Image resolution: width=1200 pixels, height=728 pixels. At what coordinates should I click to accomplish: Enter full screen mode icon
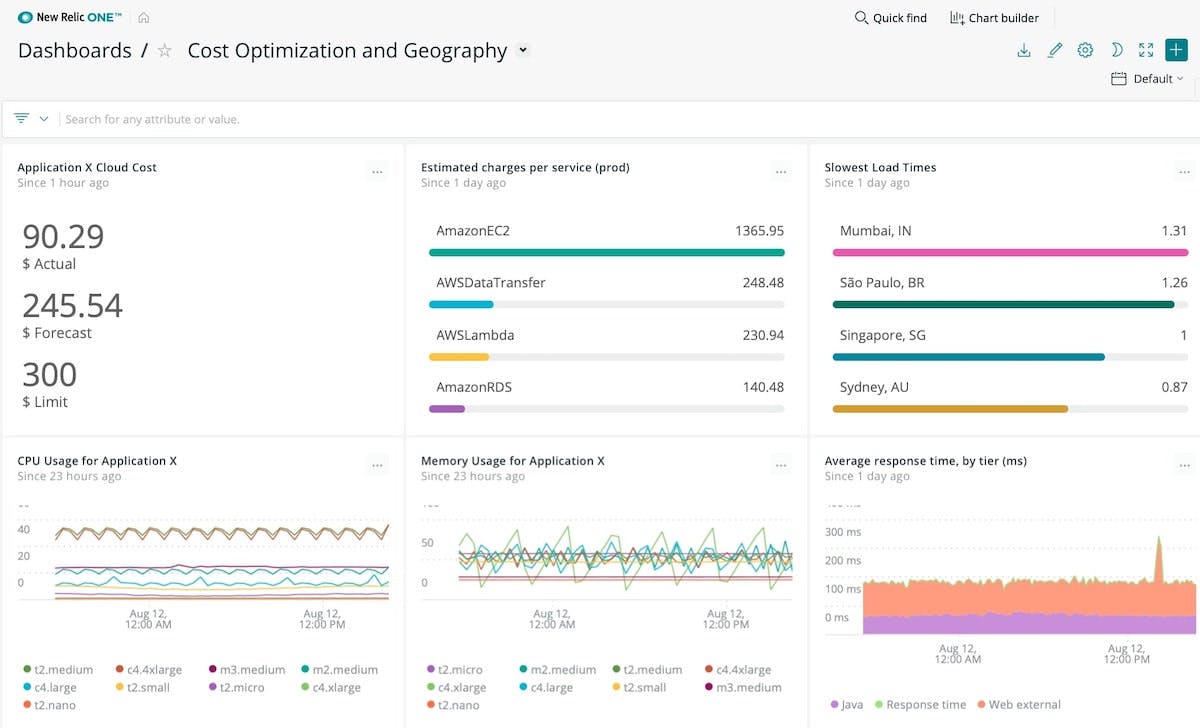pyautogui.click(x=1146, y=50)
